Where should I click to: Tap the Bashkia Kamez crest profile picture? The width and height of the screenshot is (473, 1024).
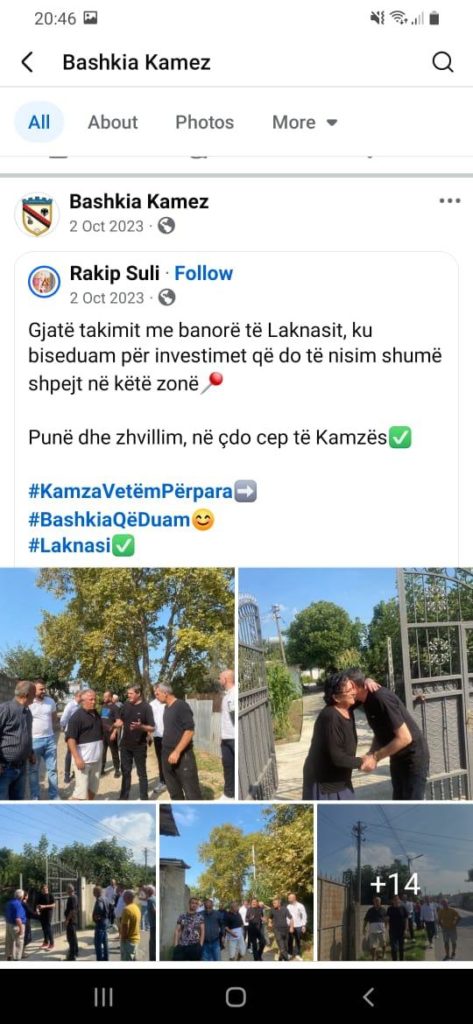pyautogui.click(x=37, y=214)
